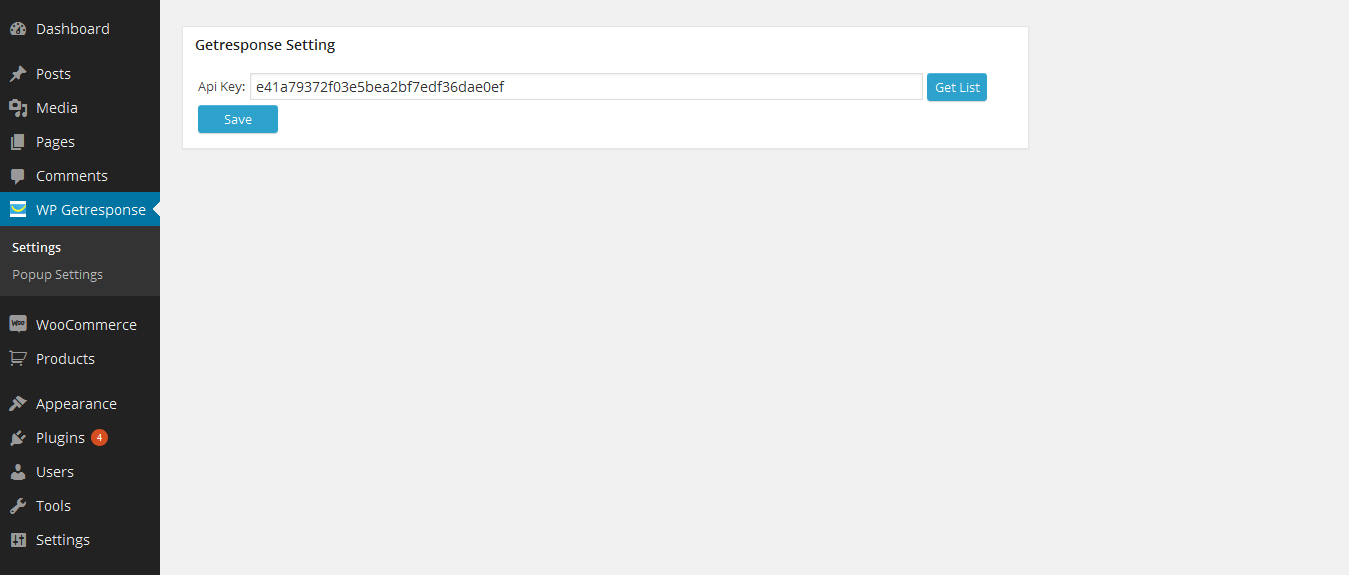Screen dimensions: 1349x575
Task: Click the Plugins plug icon
Action: coord(18,438)
